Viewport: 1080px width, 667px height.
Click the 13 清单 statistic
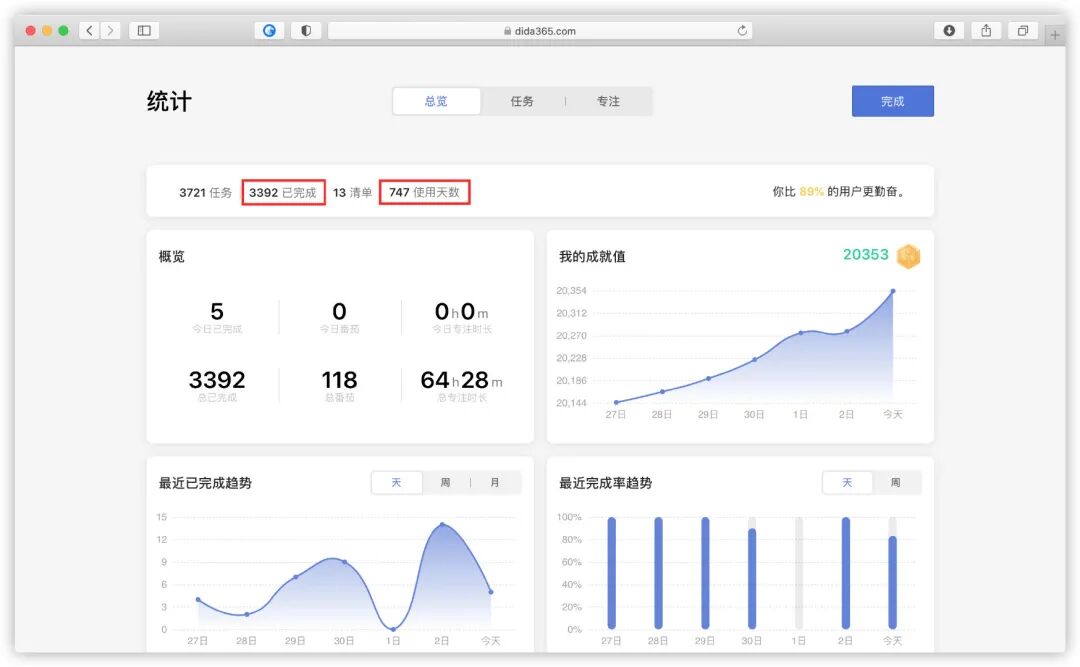pyautogui.click(x=353, y=193)
